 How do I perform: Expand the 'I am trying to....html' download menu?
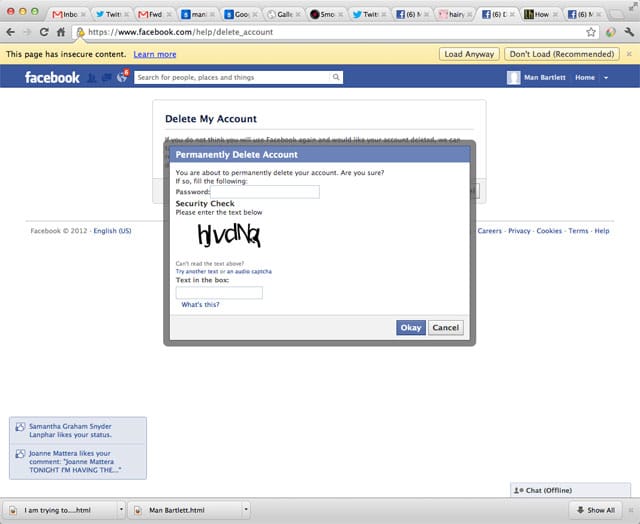point(121,509)
